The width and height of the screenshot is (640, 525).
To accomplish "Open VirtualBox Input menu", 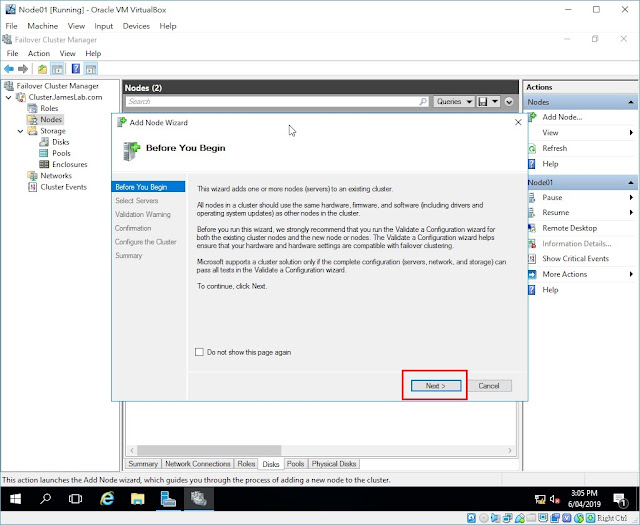I will 103,26.
